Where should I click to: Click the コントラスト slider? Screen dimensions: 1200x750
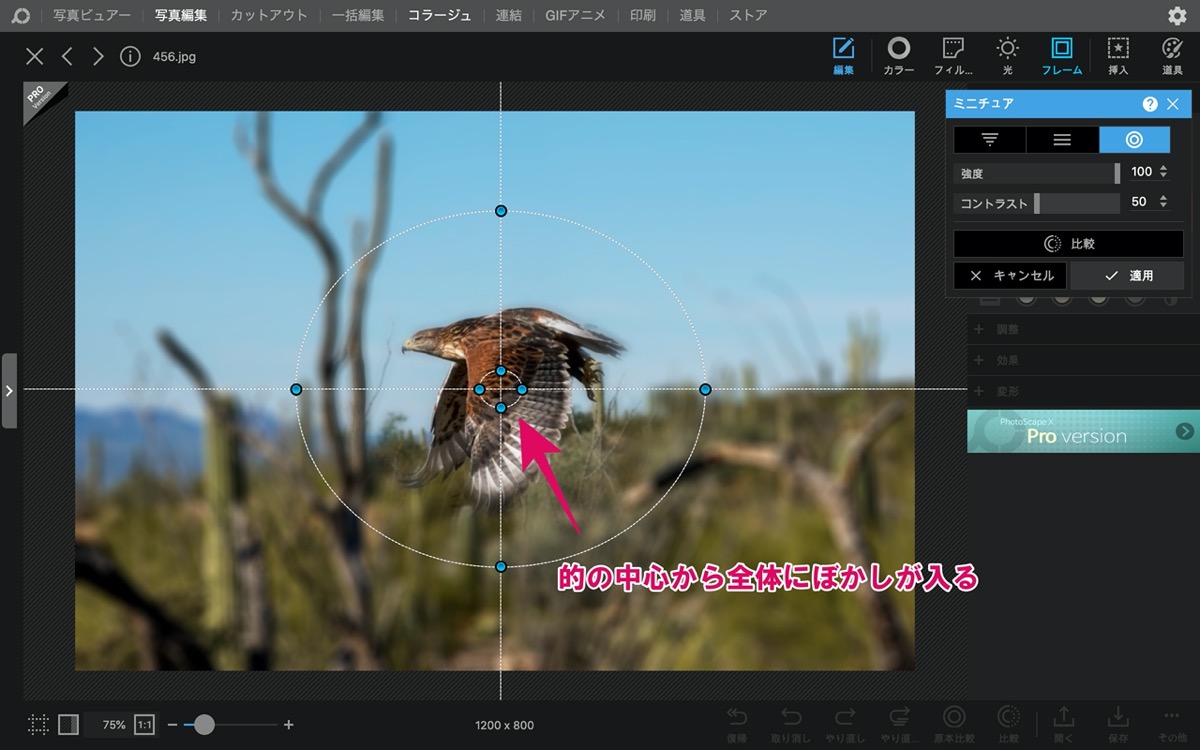coord(1037,203)
